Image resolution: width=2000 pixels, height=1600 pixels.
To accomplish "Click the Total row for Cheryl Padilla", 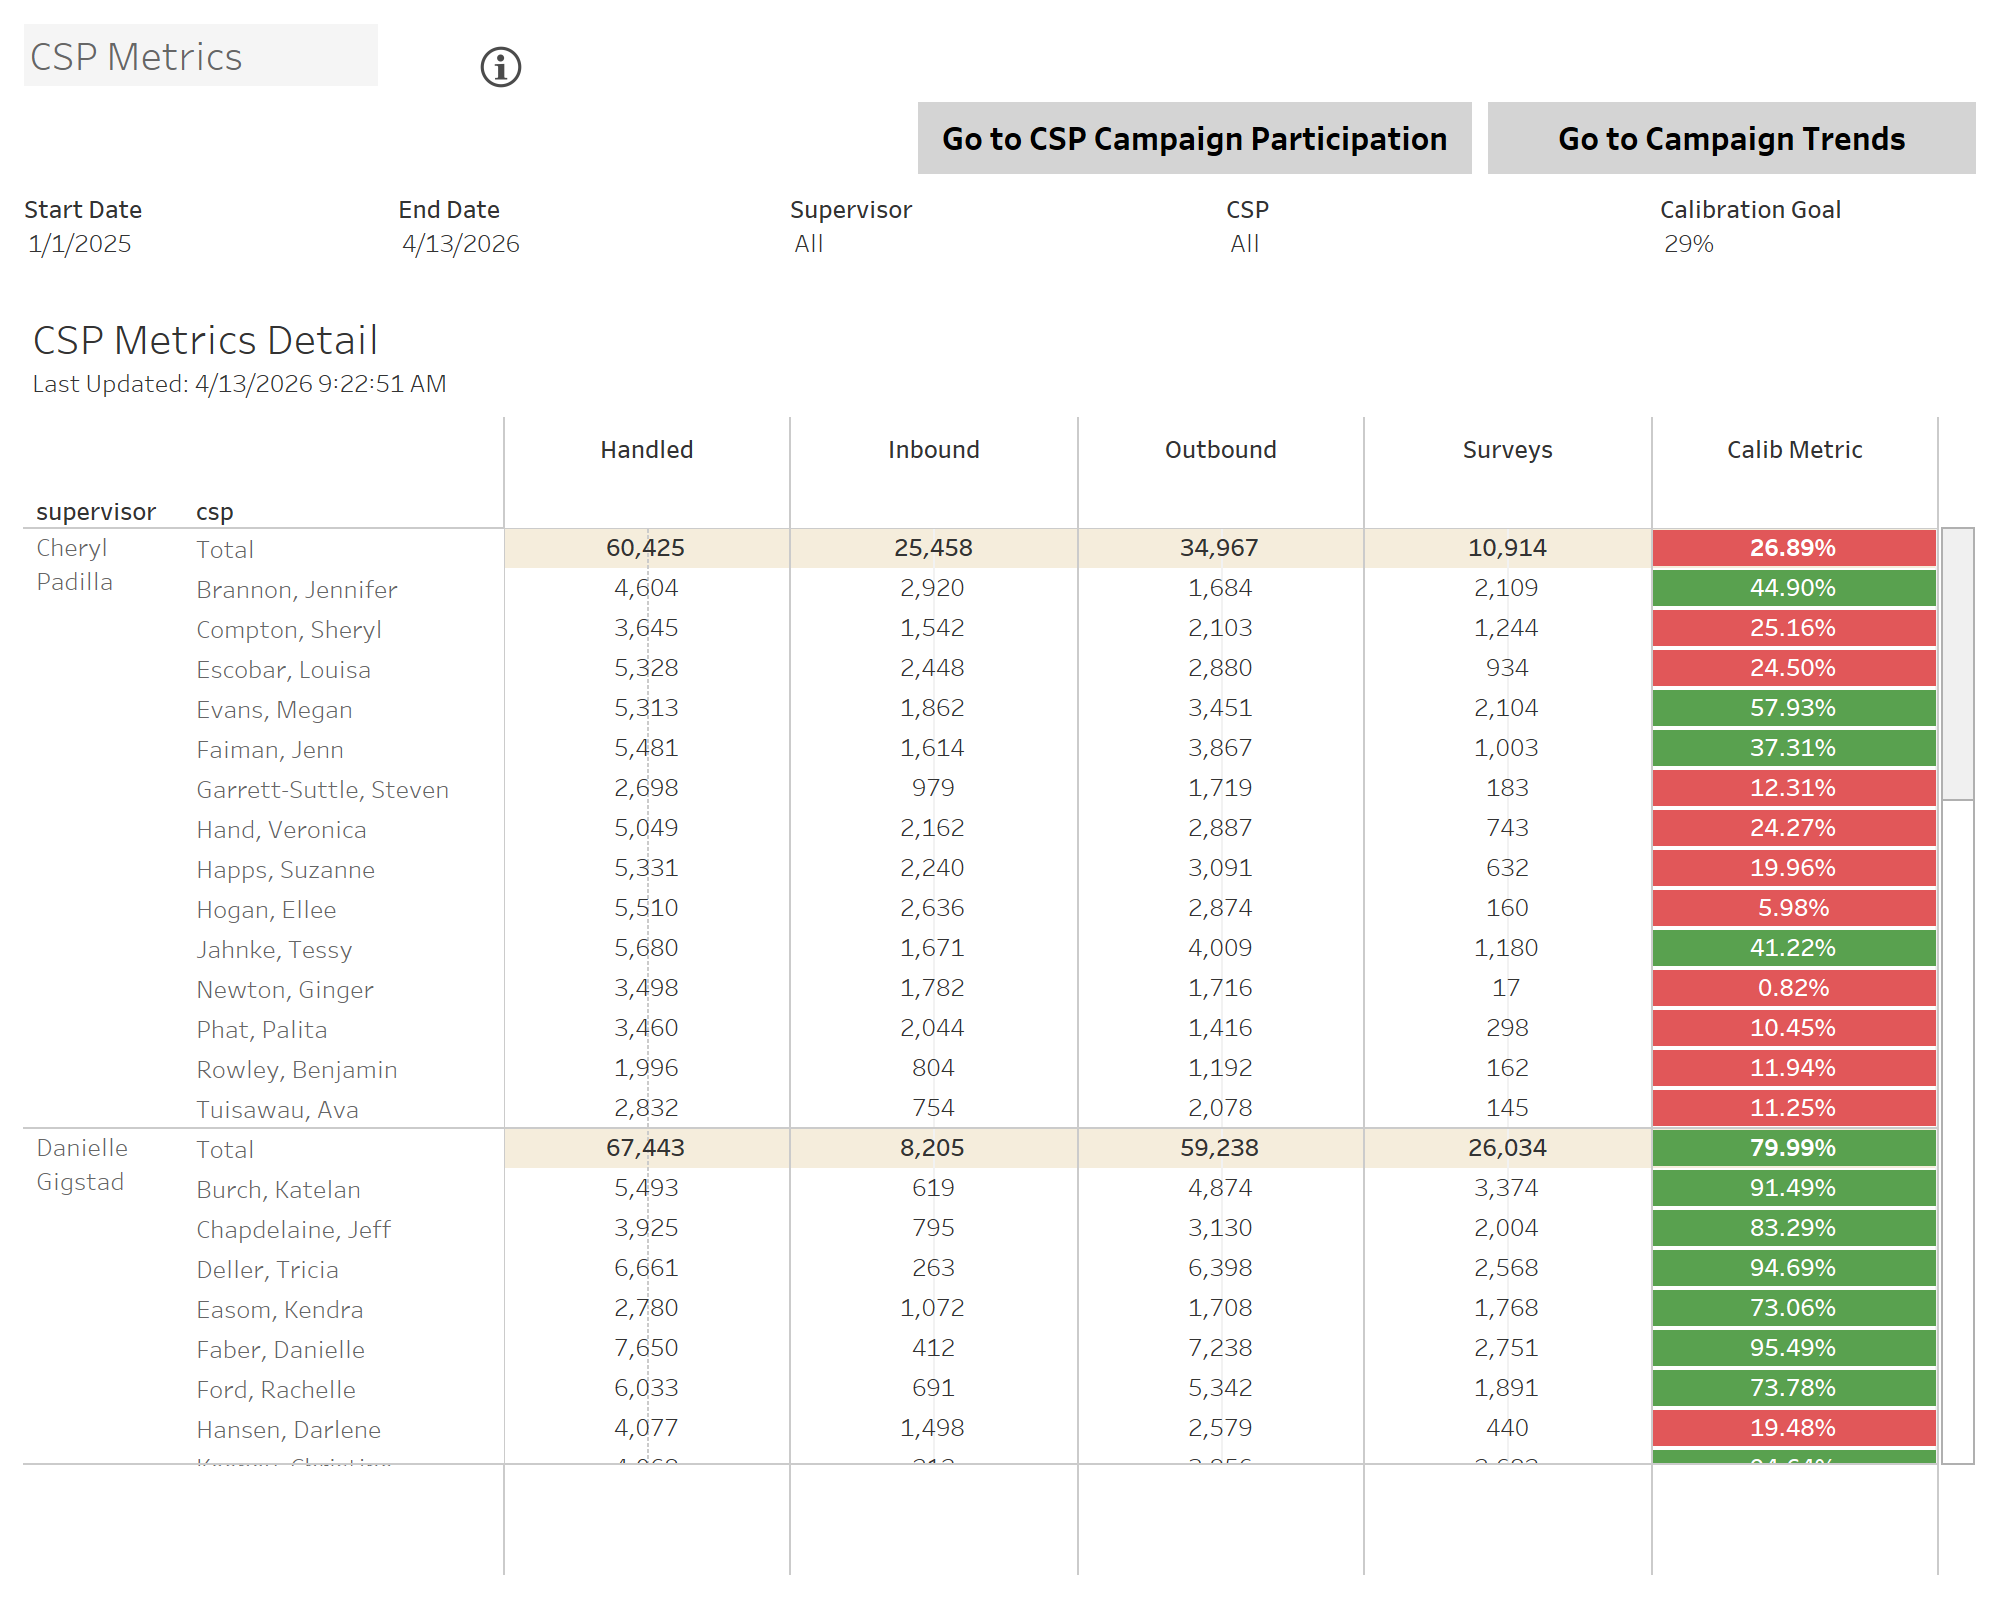I will tap(646, 547).
